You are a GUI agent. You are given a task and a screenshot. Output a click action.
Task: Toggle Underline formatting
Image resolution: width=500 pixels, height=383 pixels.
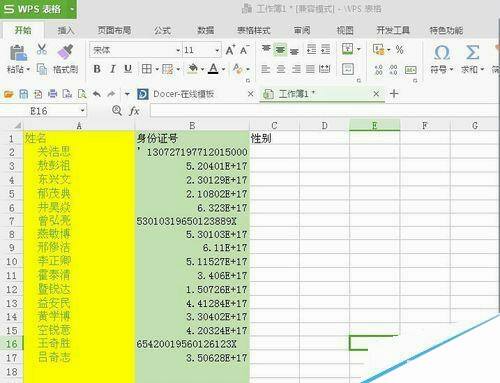click(128, 69)
